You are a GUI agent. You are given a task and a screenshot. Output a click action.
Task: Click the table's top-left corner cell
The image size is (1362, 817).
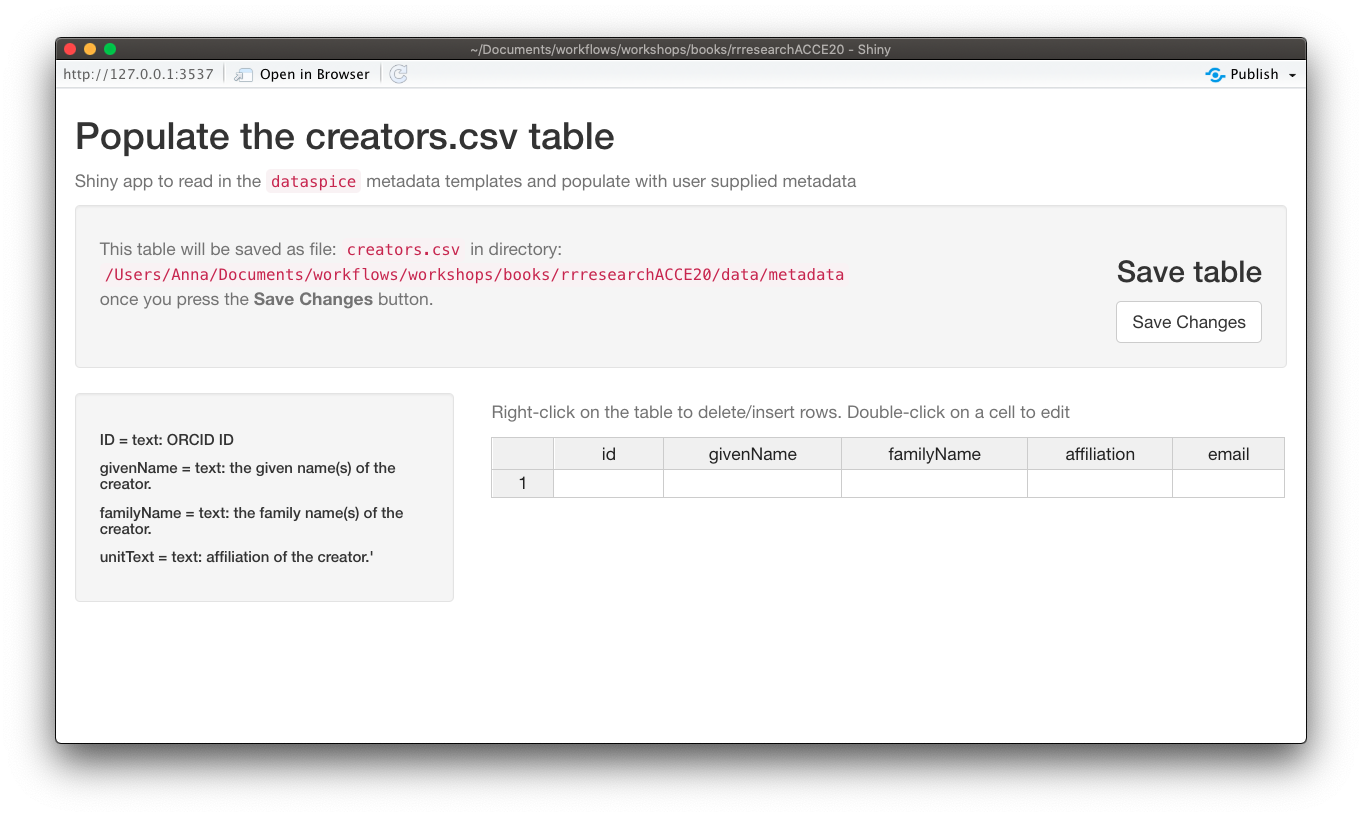tap(523, 454)
